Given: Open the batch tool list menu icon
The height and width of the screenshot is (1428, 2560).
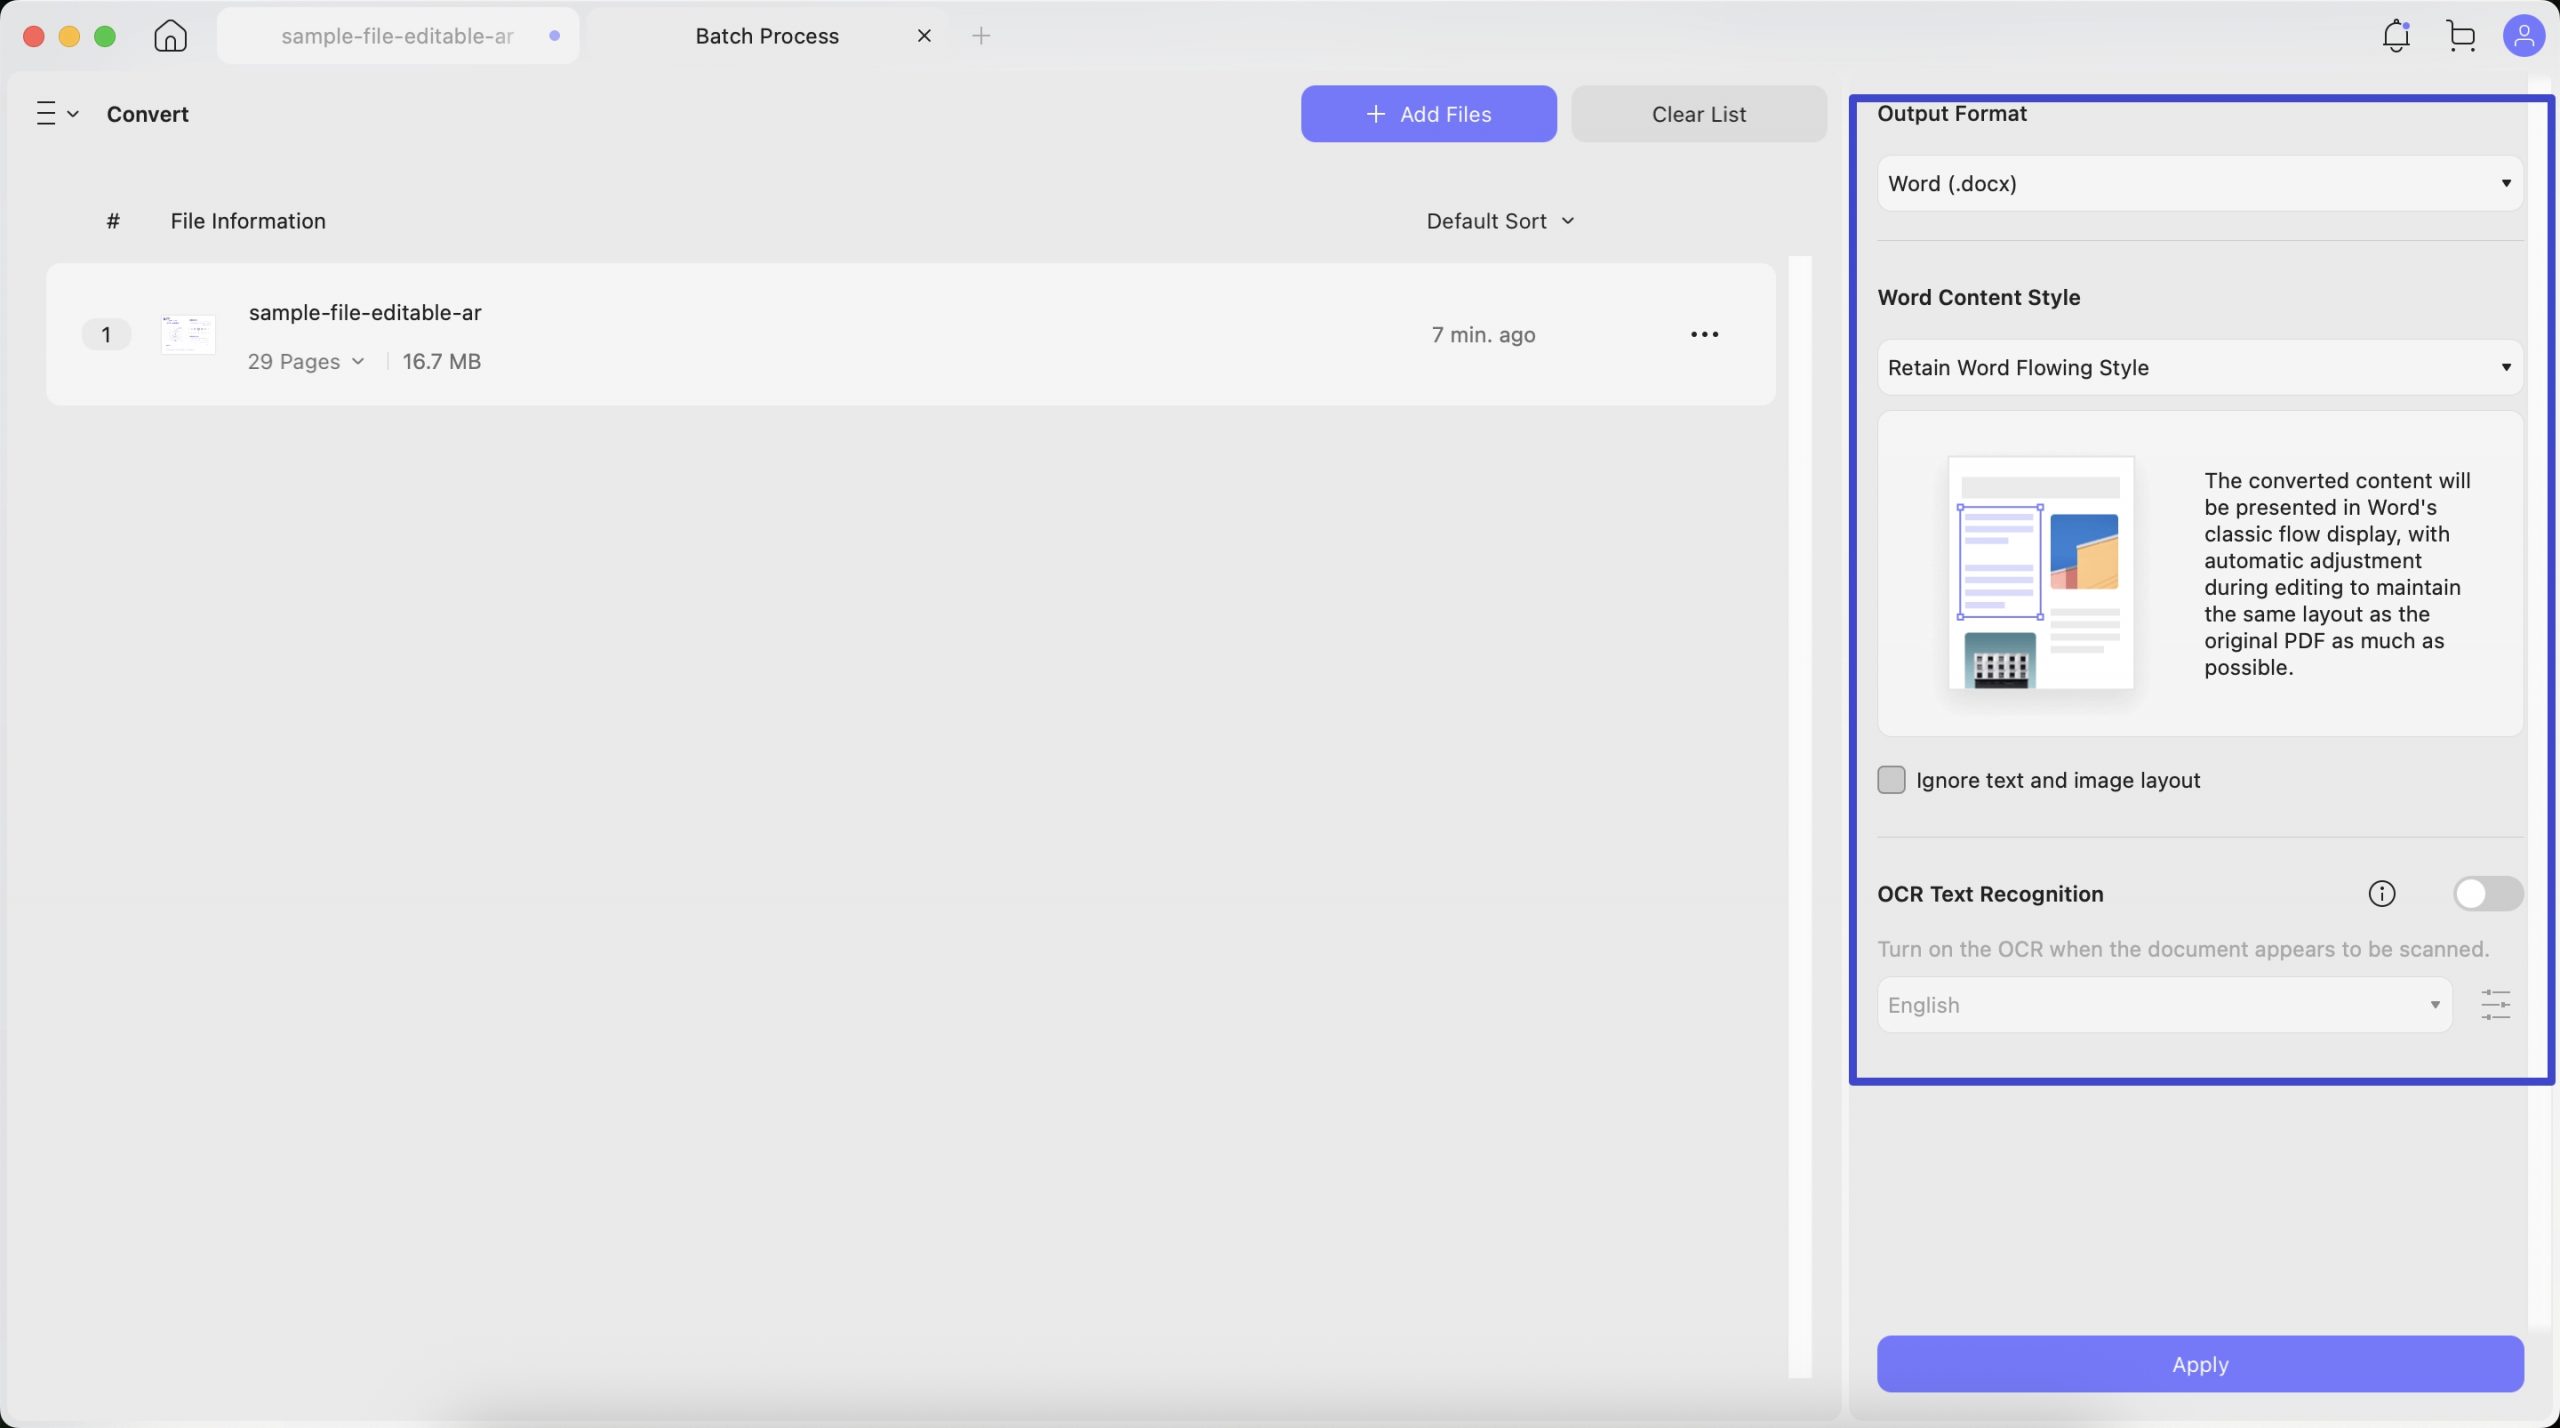Looking at the screenshot, I should pos(56,114).
